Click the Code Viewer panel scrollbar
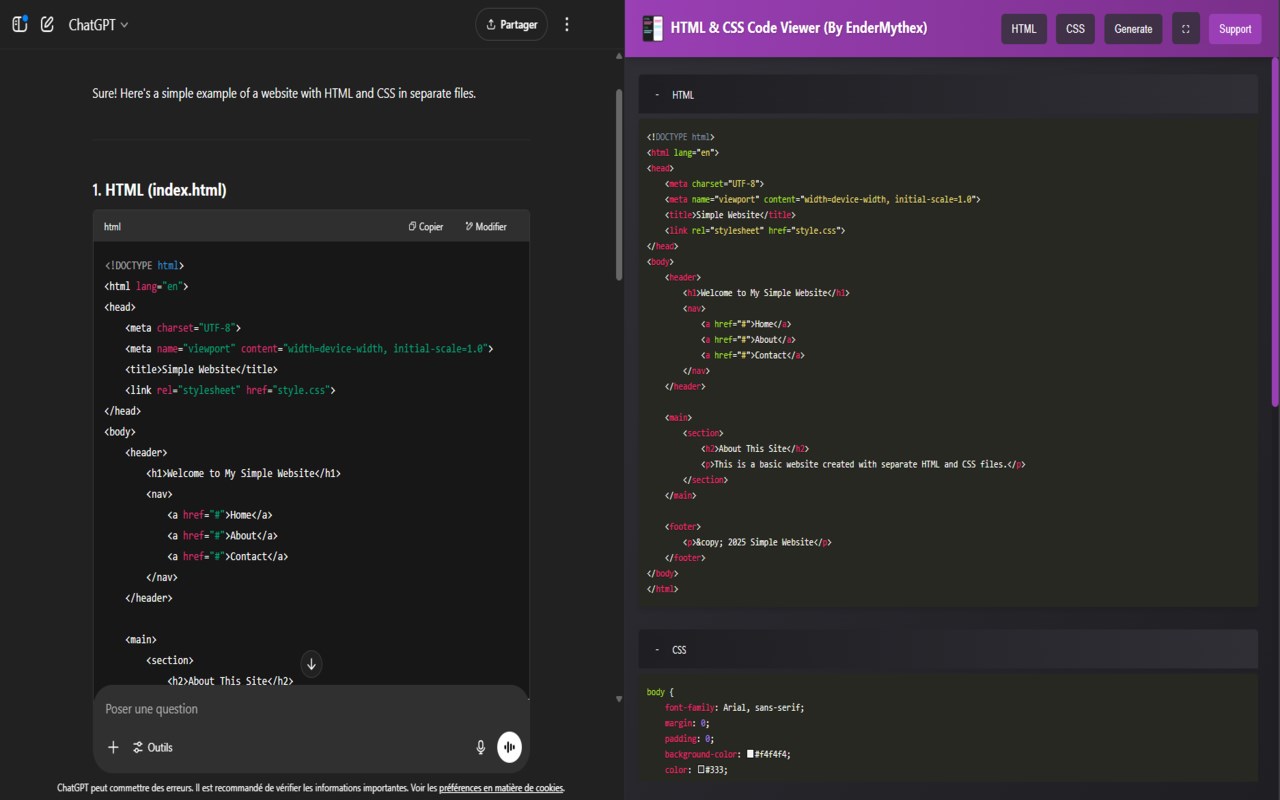Viewport: 1280px width, 800px height. tap(1275, 230)
